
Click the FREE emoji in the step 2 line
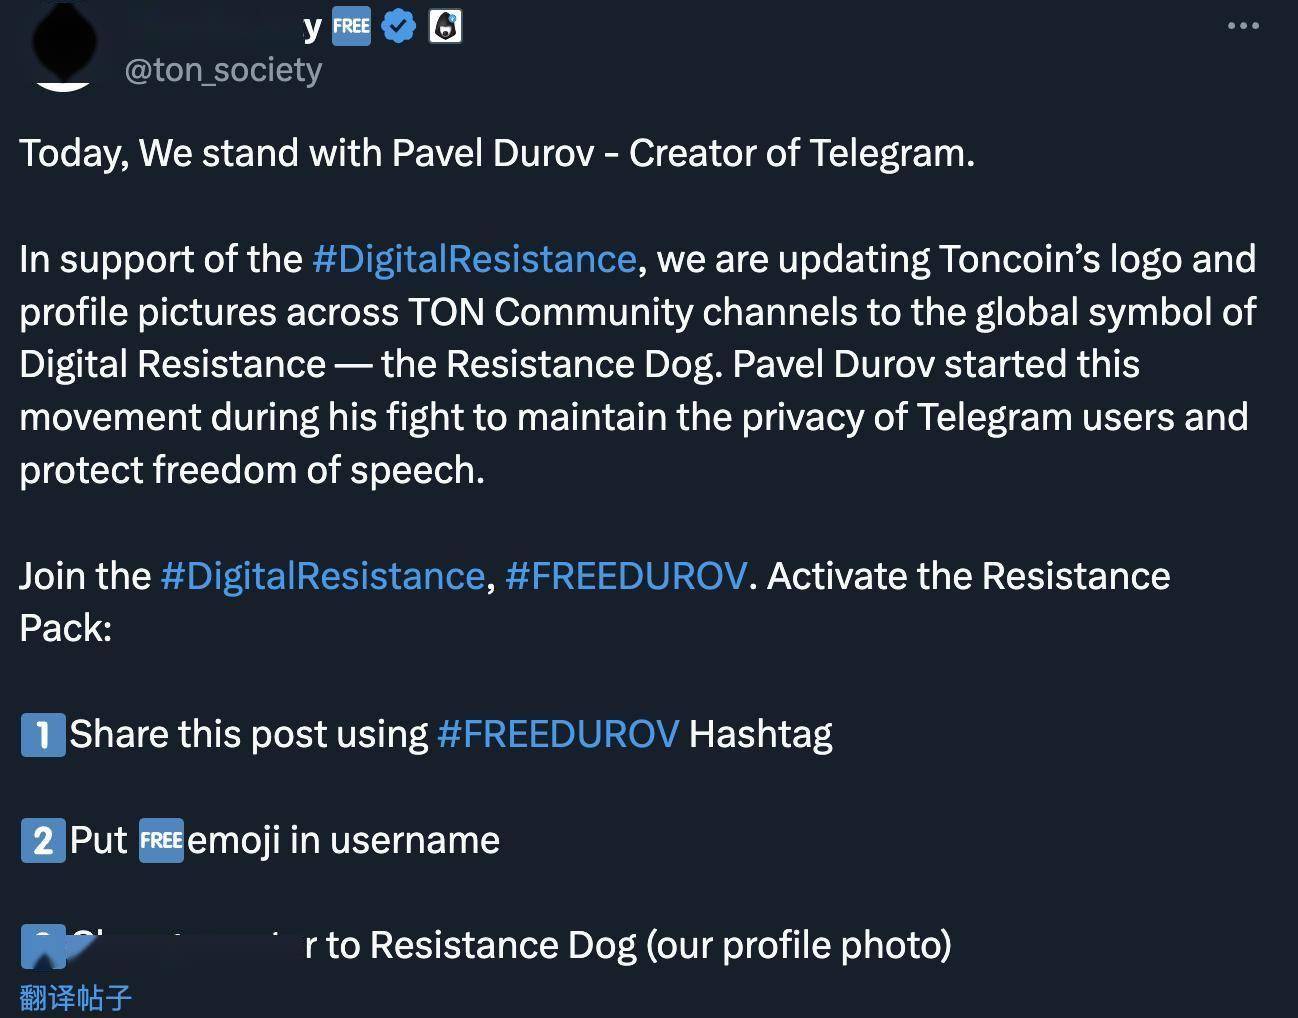tap(161, 840)
